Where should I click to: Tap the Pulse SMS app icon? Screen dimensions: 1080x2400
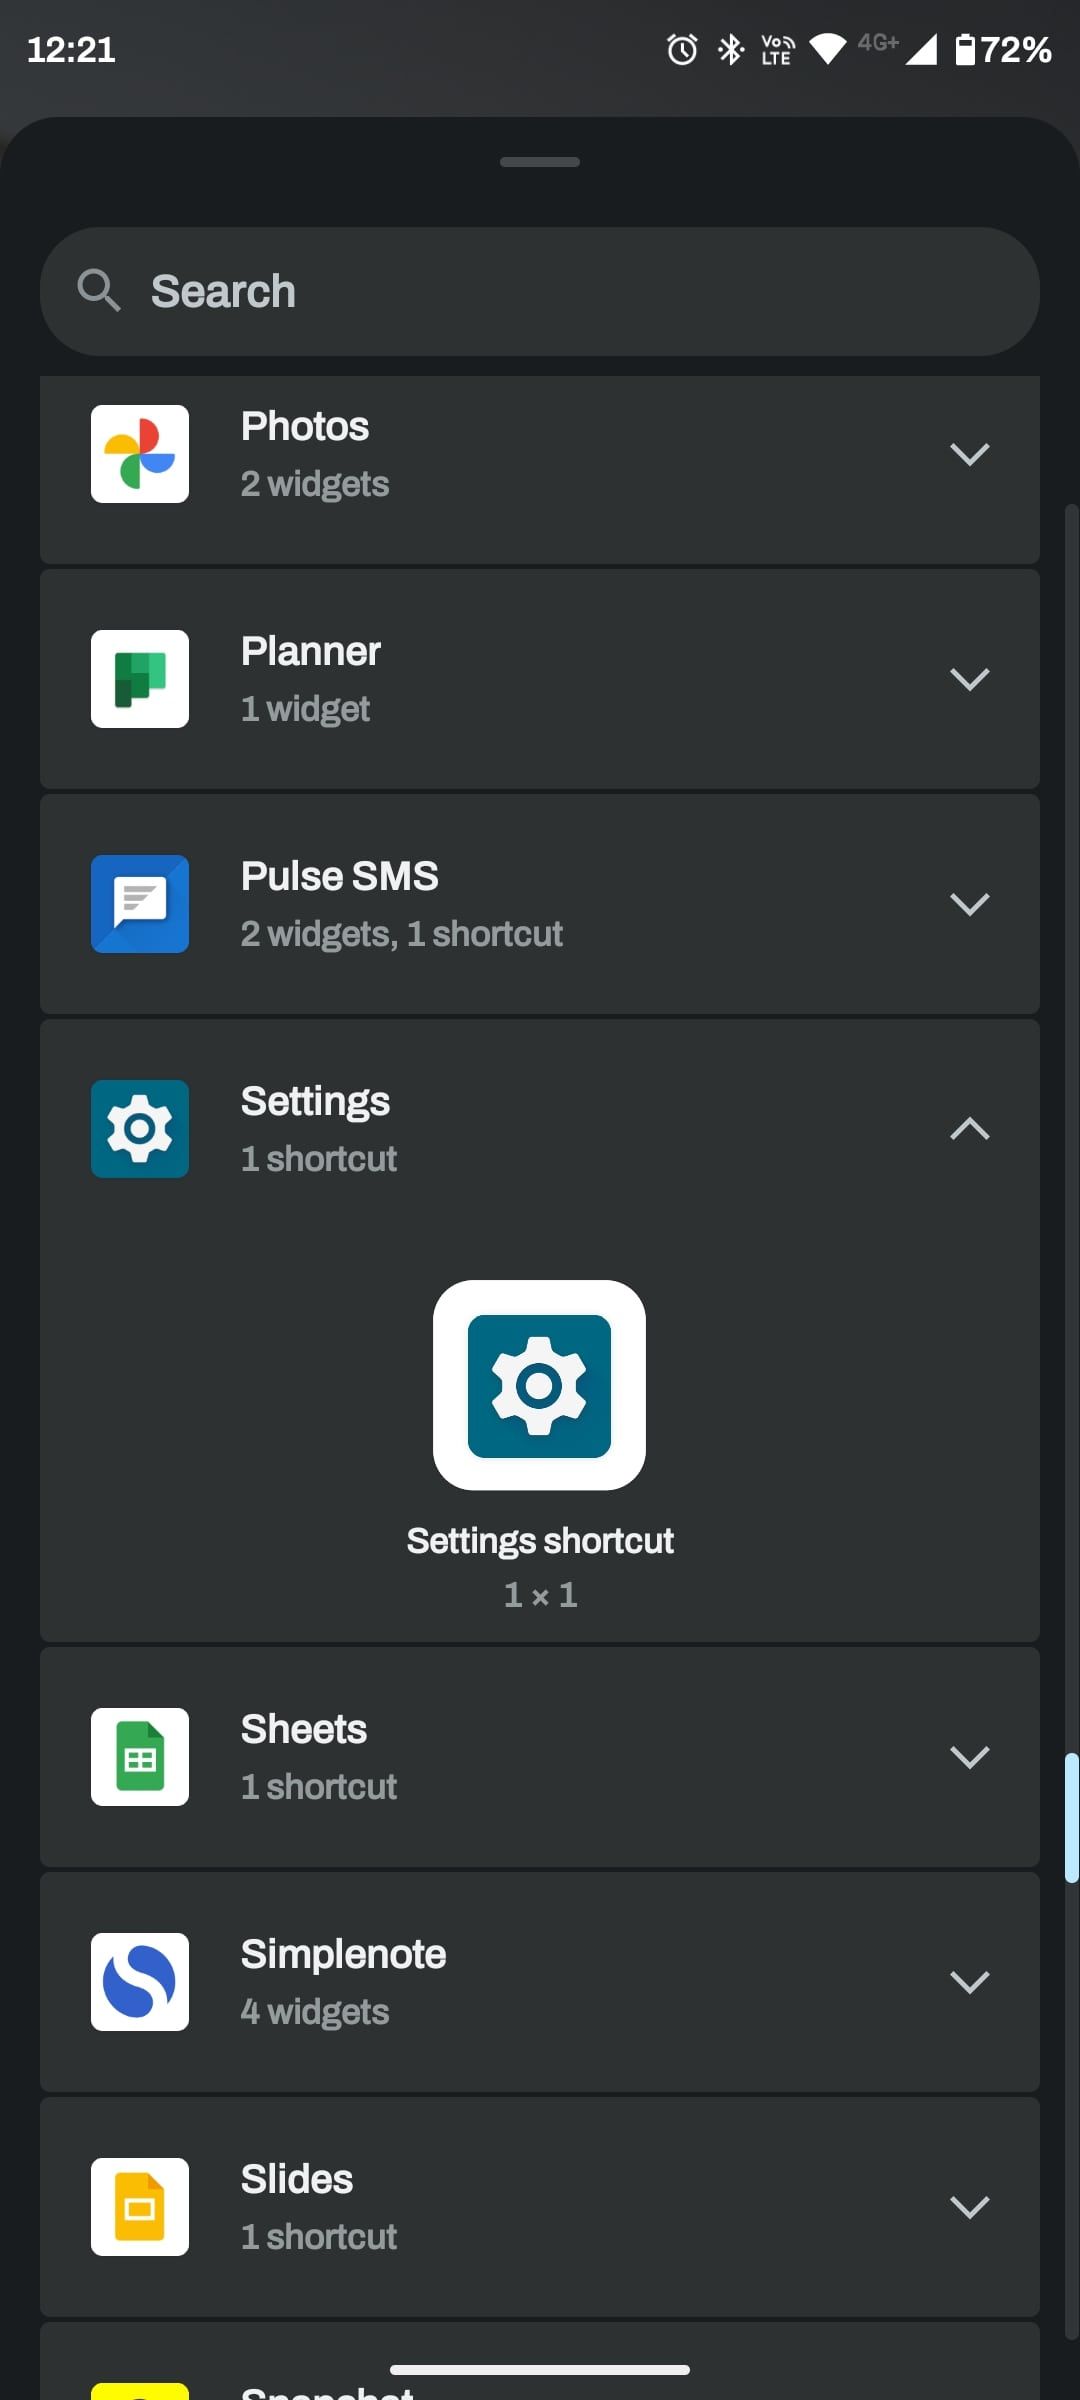tap(140, 904)
